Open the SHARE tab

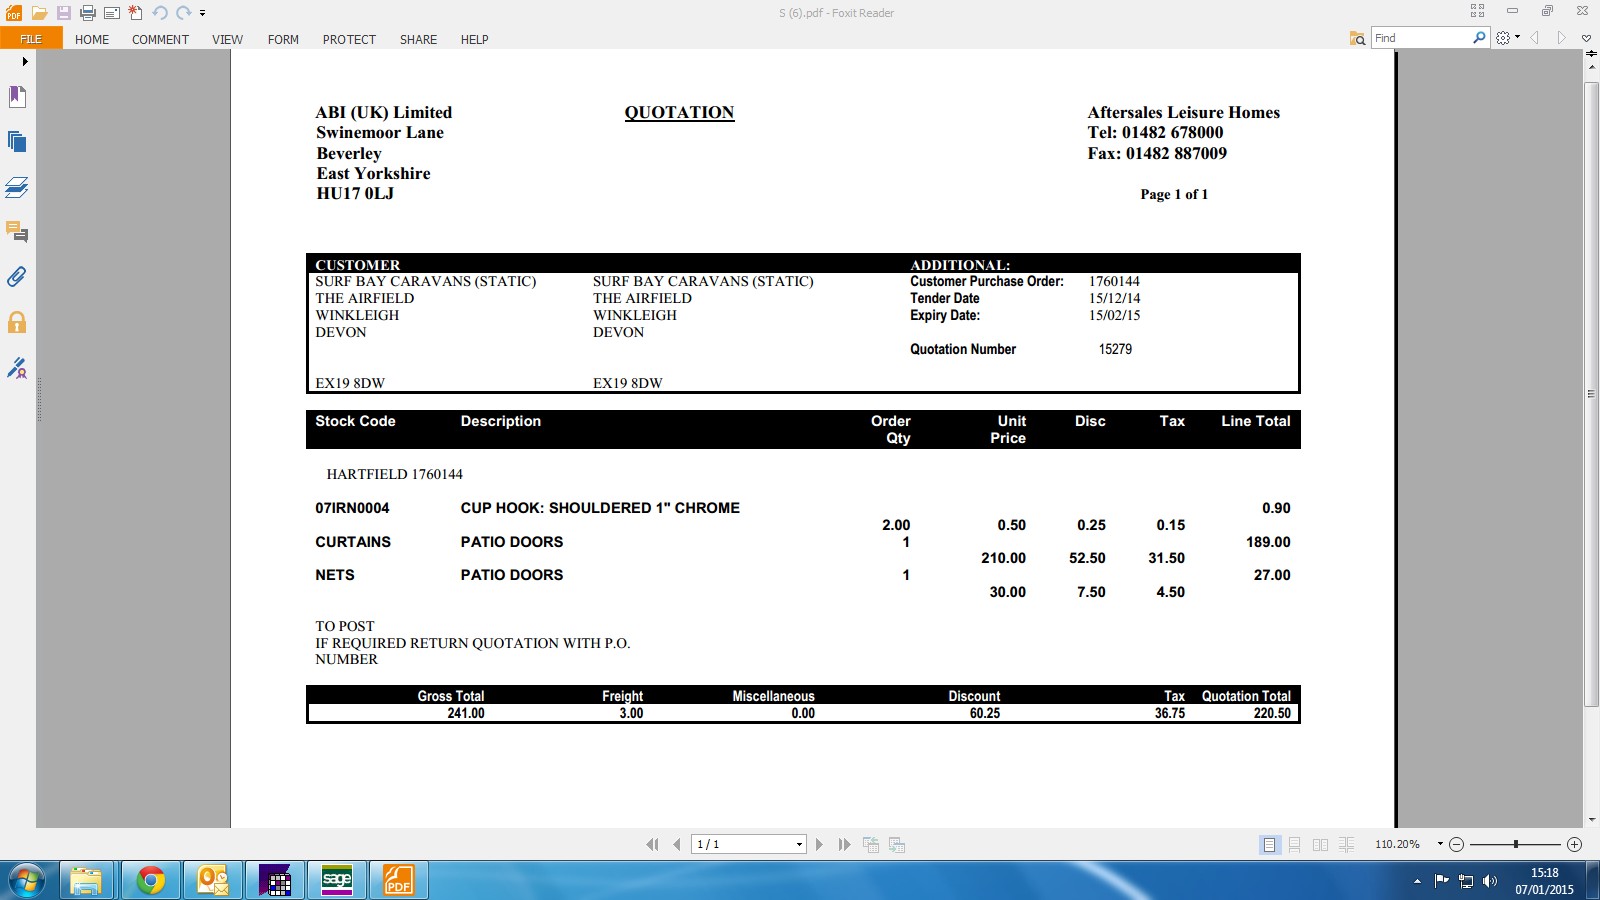(418, 39)
